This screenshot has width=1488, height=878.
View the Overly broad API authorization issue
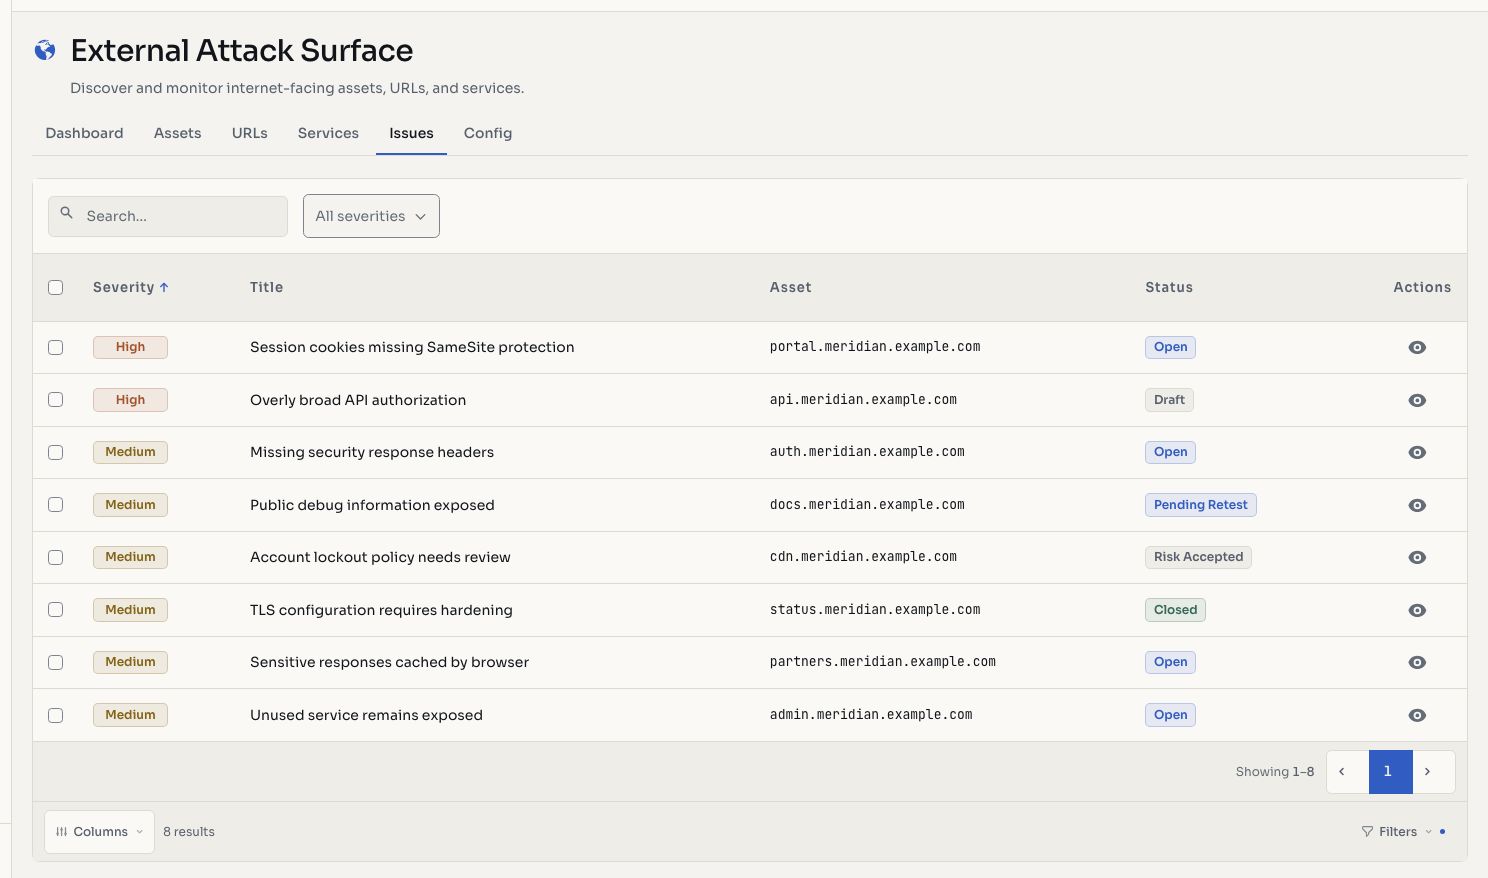click(x=1417, y=400)
